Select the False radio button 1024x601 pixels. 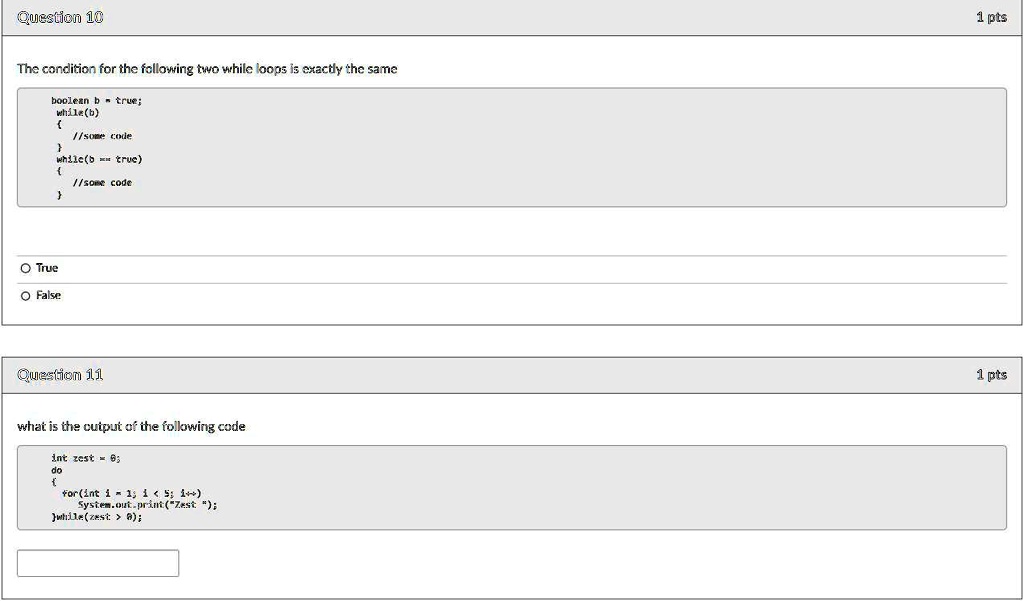[x=24, y=295]
